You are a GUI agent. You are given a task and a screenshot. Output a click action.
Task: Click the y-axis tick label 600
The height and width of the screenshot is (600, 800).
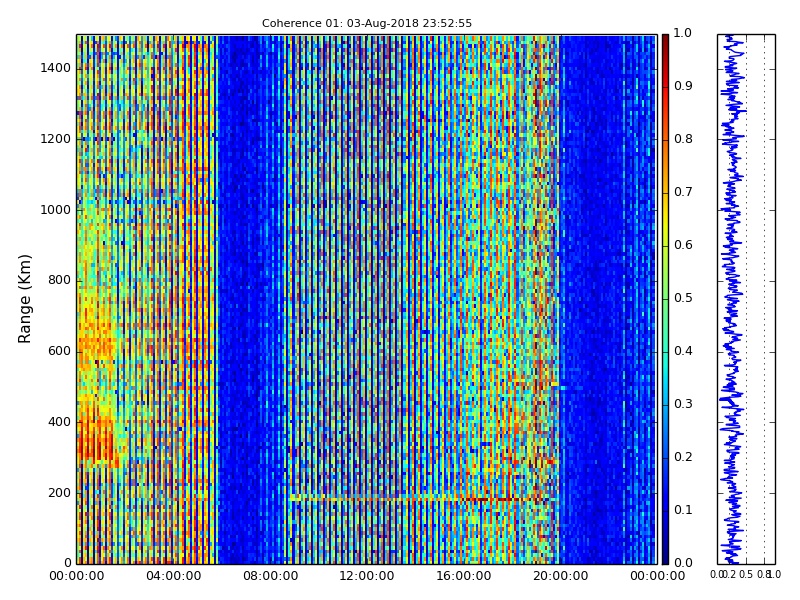click(x=59, y=351)
